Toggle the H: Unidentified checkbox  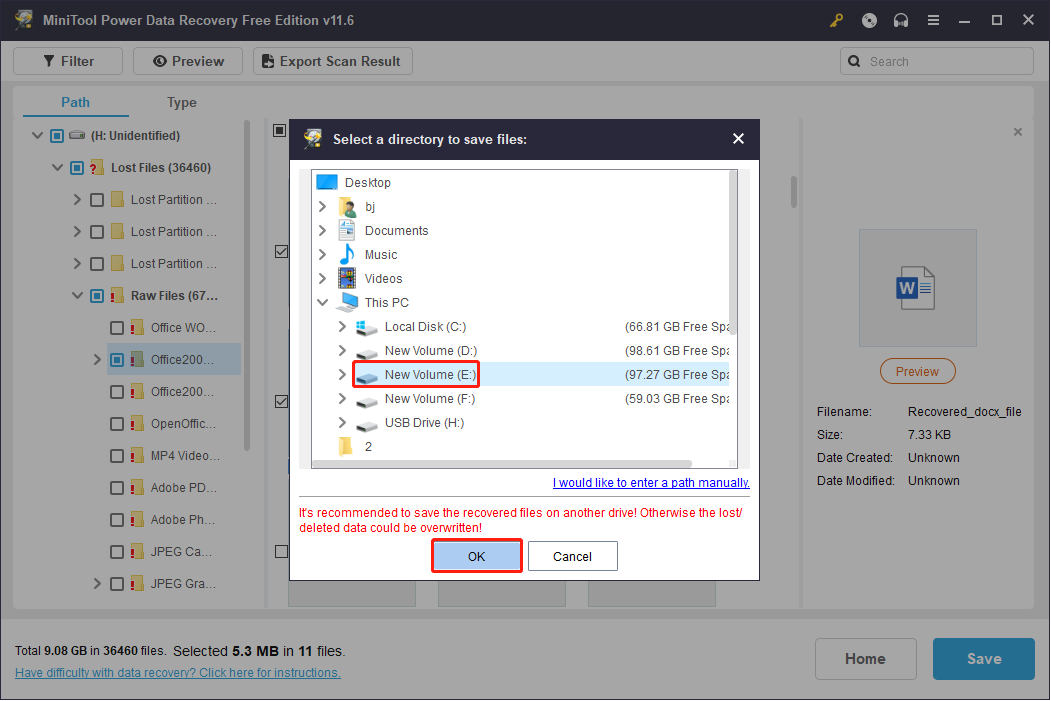point(57,136)
